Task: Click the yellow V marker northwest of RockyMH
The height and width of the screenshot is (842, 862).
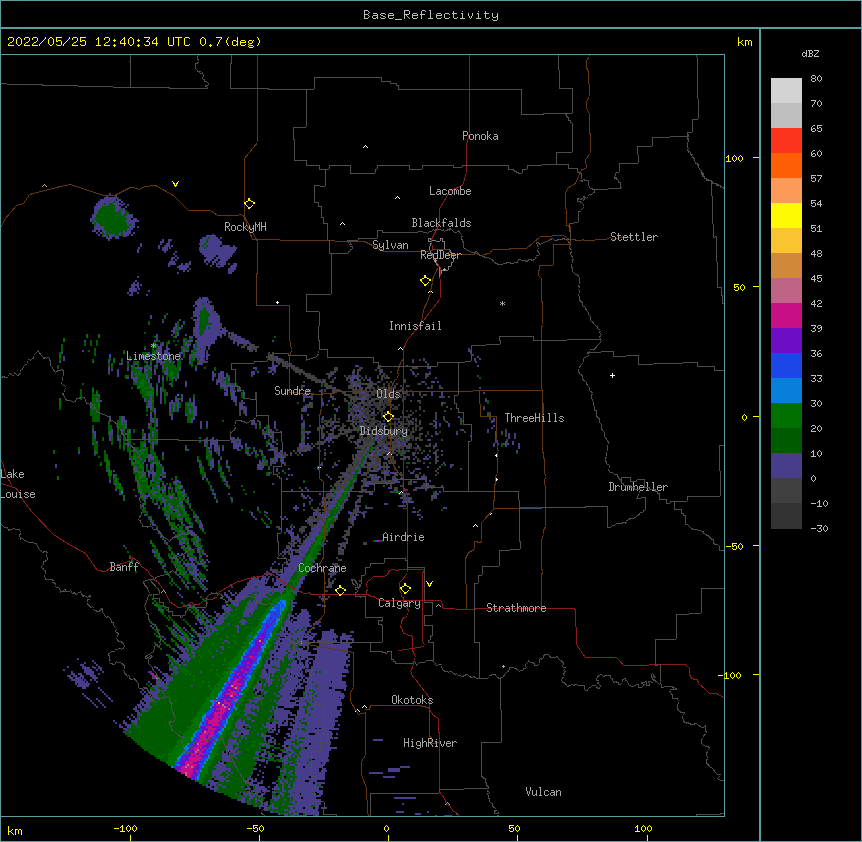Action: (x=175, y=184)
